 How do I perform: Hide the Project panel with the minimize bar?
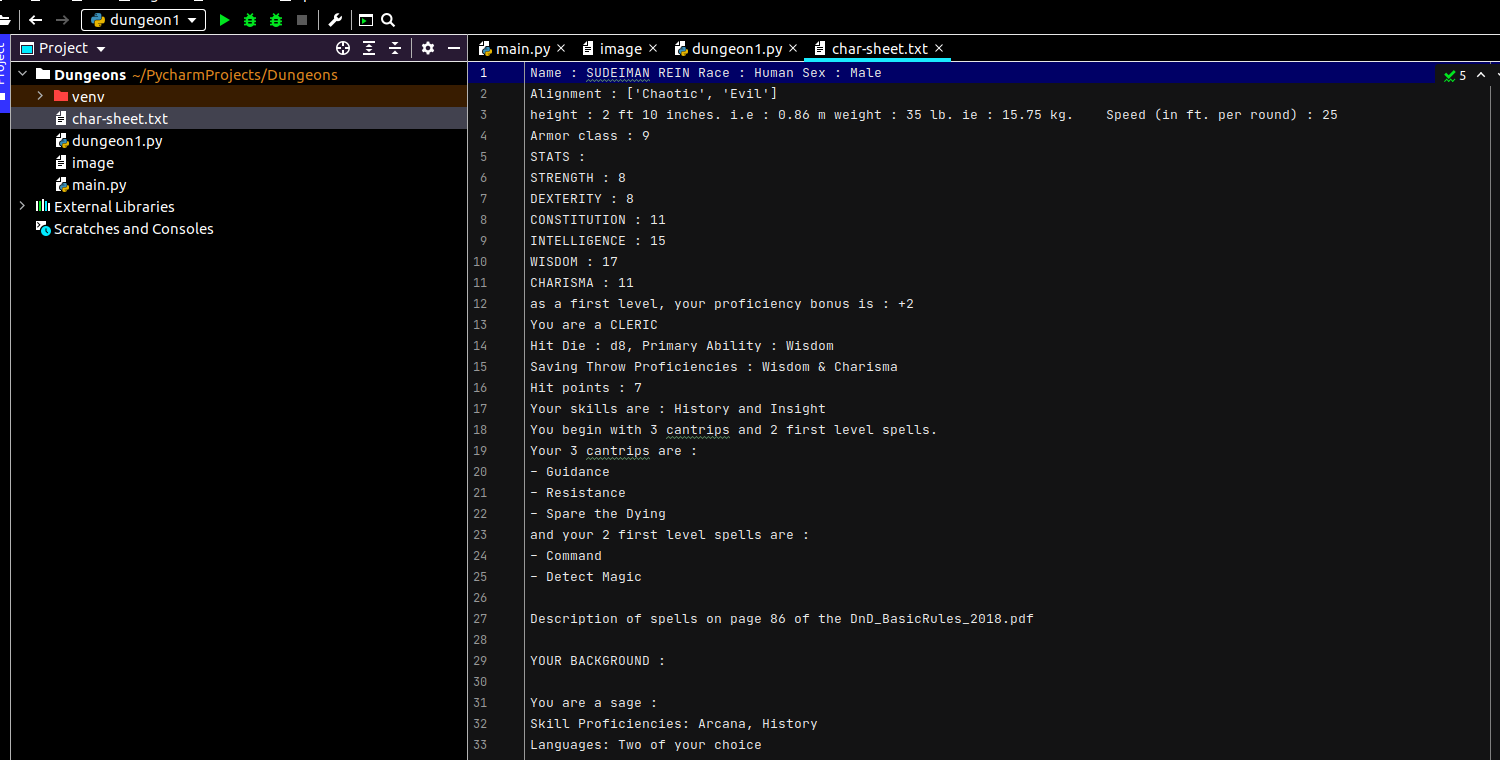454,48
